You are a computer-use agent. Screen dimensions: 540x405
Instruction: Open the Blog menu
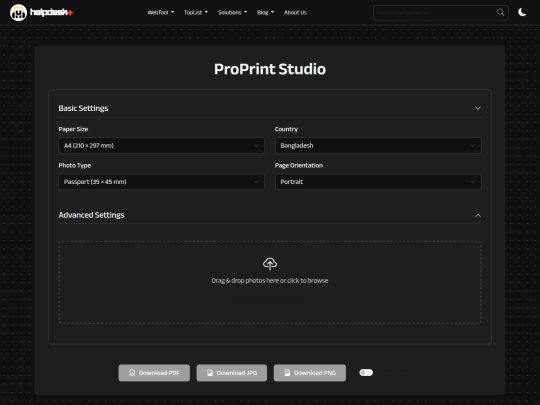click(x=265, y=12)
